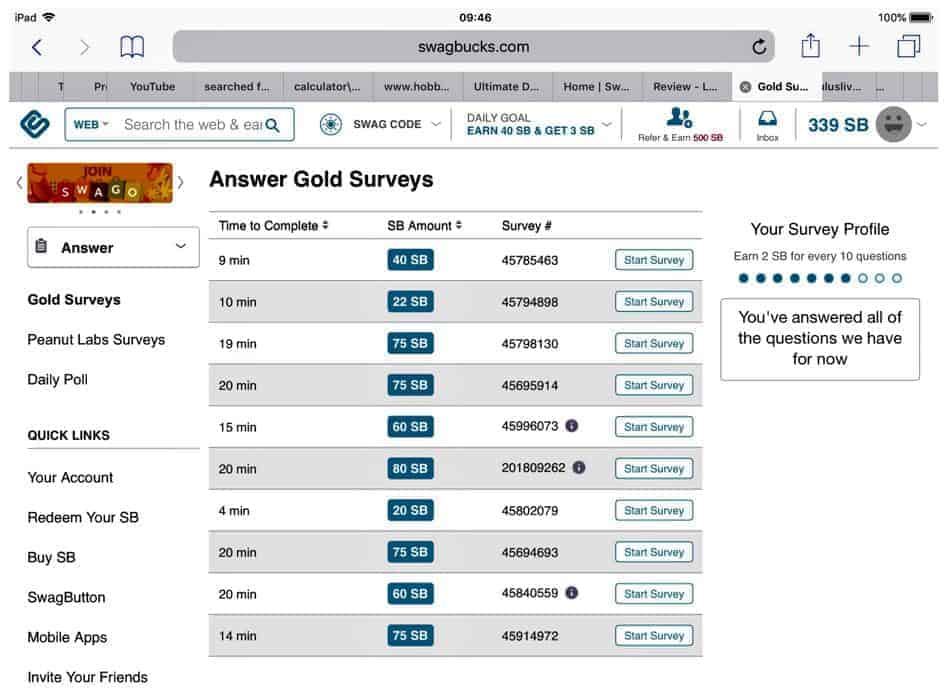Open the WEB search type dropdown
This screenshot has height=696, width=949.
pyautogui.click(x=91, y=125)
